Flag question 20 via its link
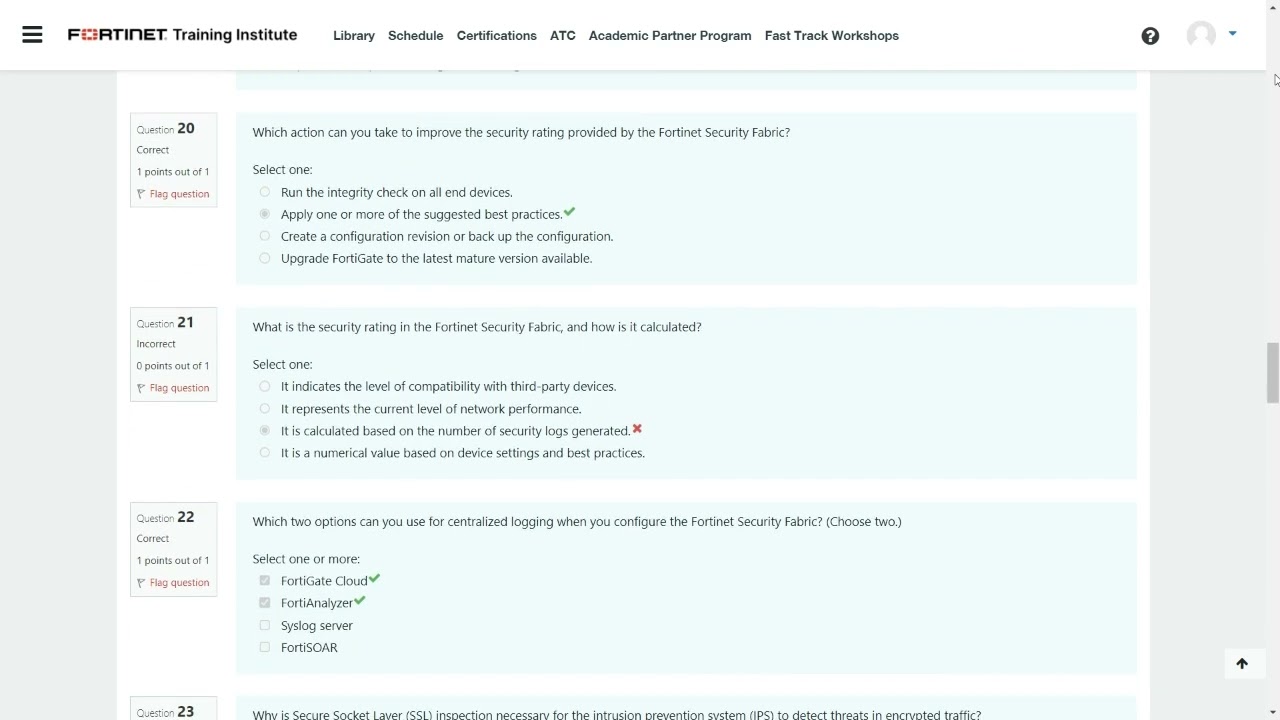1280x720 pixels. tap(179, 194)
